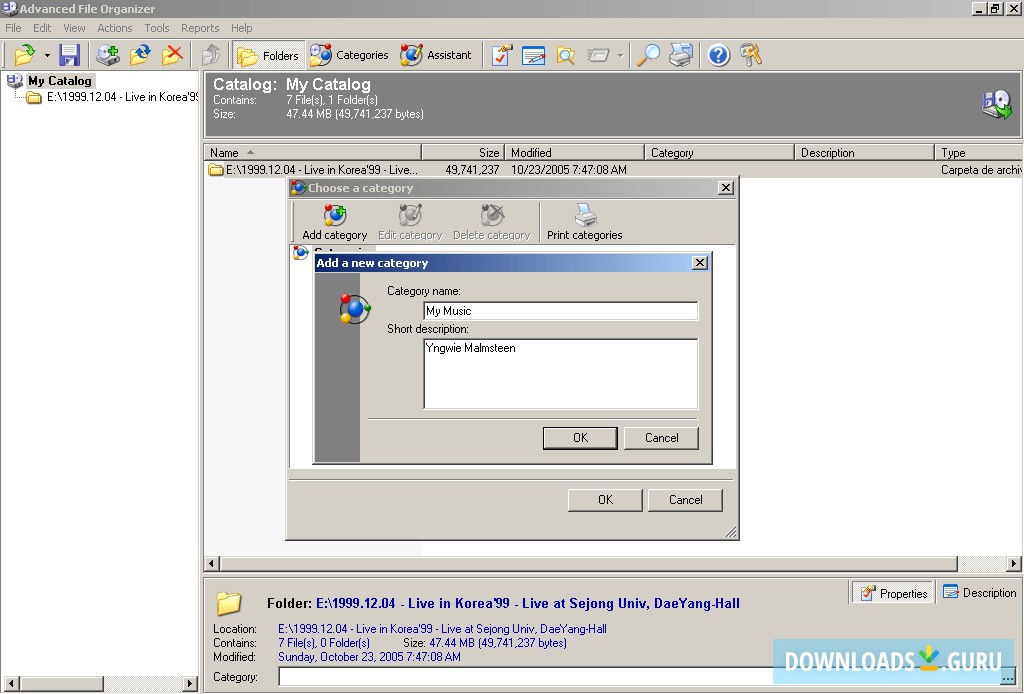Sort the file list by Name column
Viewport: 1024px width, 694px height.
point(313,153)
